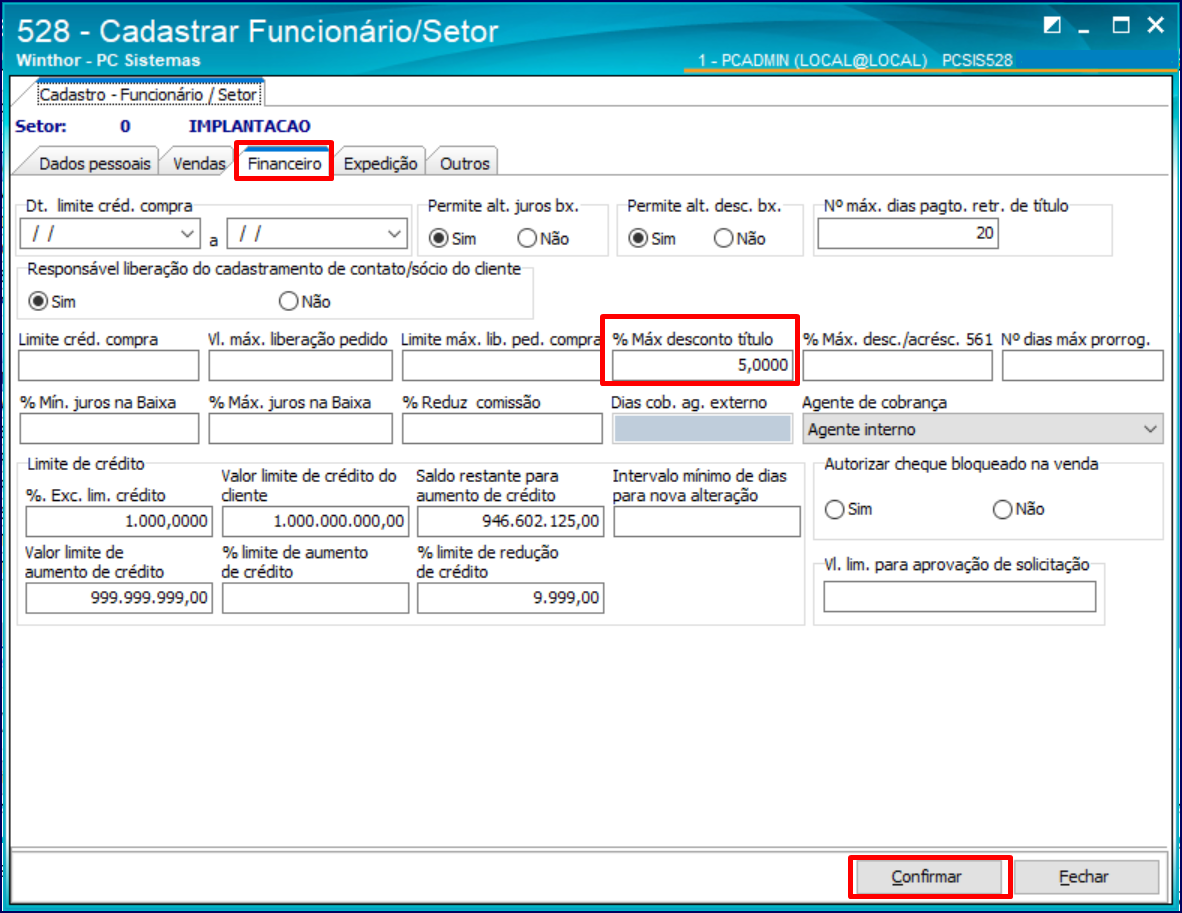Focus the % Reduz comissão field
Image resolution: width=1182 pixels, height=913 pixels.
502,429
